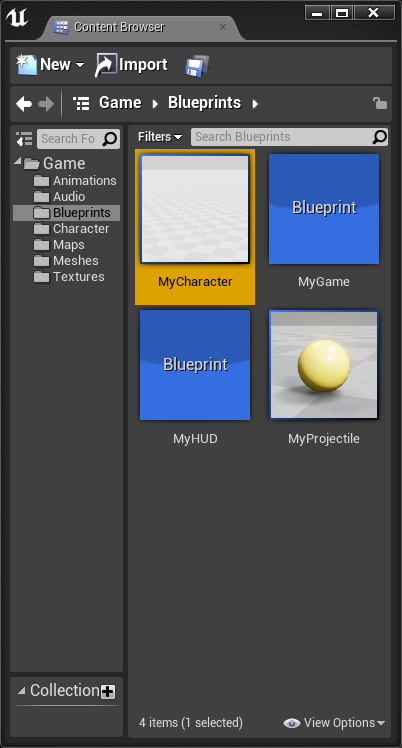Screen dimensions: 402x748
Task: Click the forward navigation arrow icon
Action: point(46,104)
